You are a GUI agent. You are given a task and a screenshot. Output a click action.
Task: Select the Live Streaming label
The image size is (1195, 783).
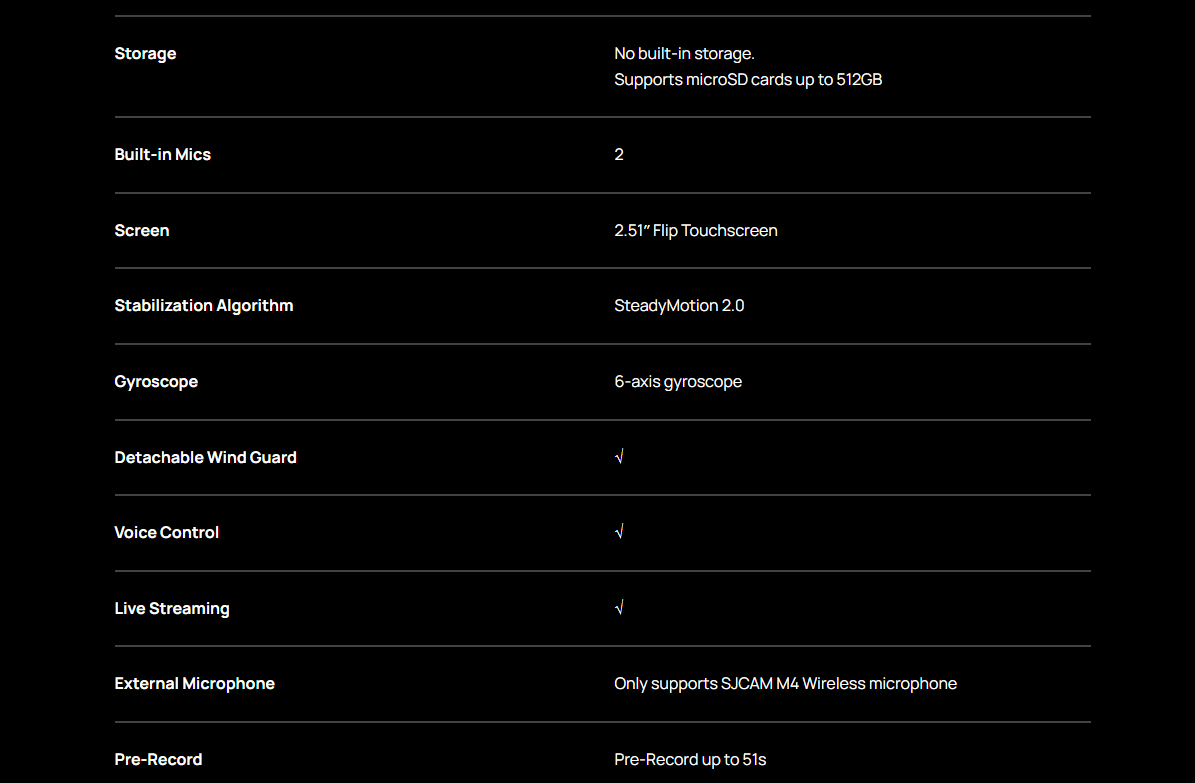(x=172, y=608)
